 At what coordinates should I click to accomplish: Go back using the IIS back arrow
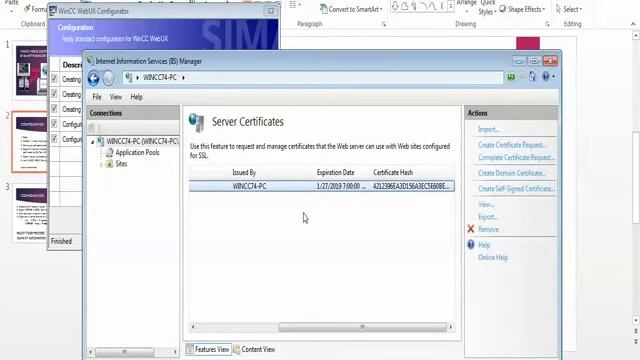93,78
